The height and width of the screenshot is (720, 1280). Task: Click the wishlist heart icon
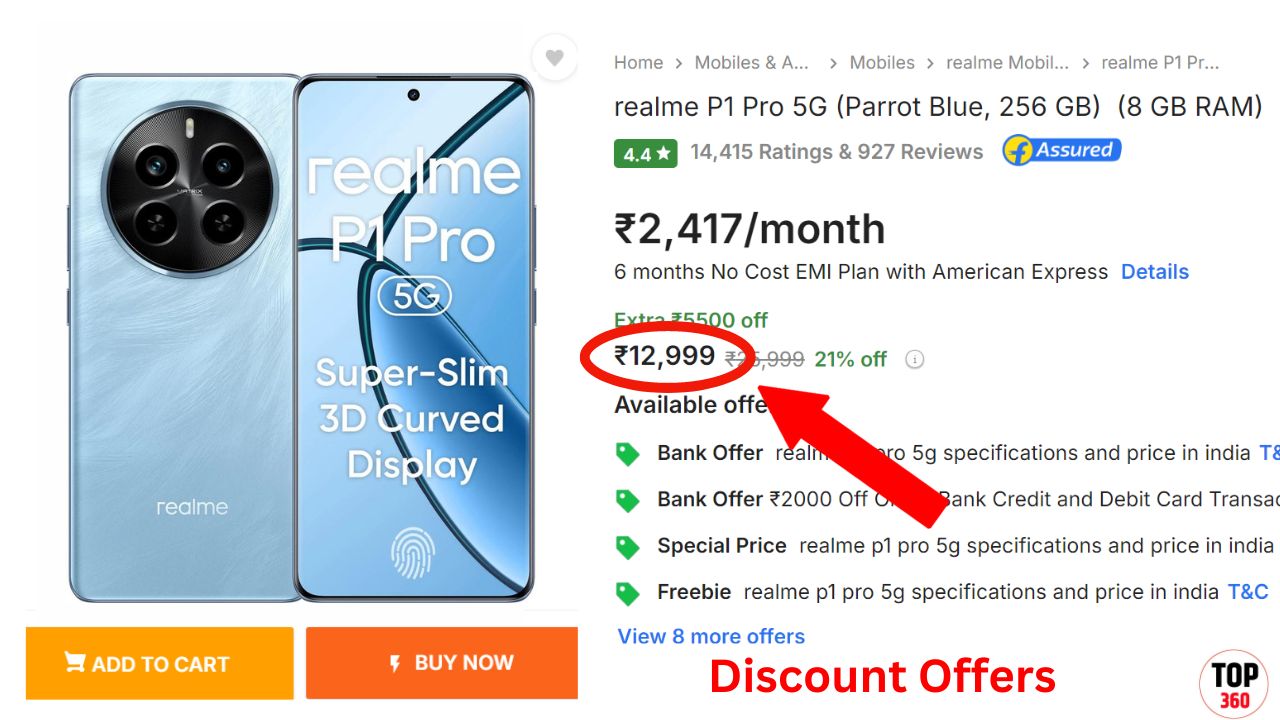pos(555,57)
